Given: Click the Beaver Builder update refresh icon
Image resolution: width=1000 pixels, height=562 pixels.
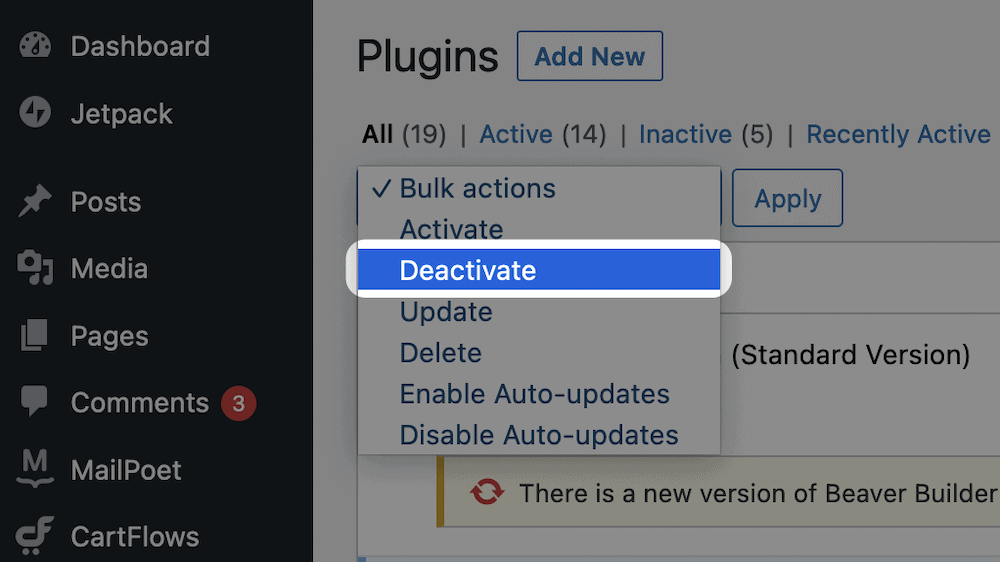Looking at the screenshot, I should click(x=487, y=492).
